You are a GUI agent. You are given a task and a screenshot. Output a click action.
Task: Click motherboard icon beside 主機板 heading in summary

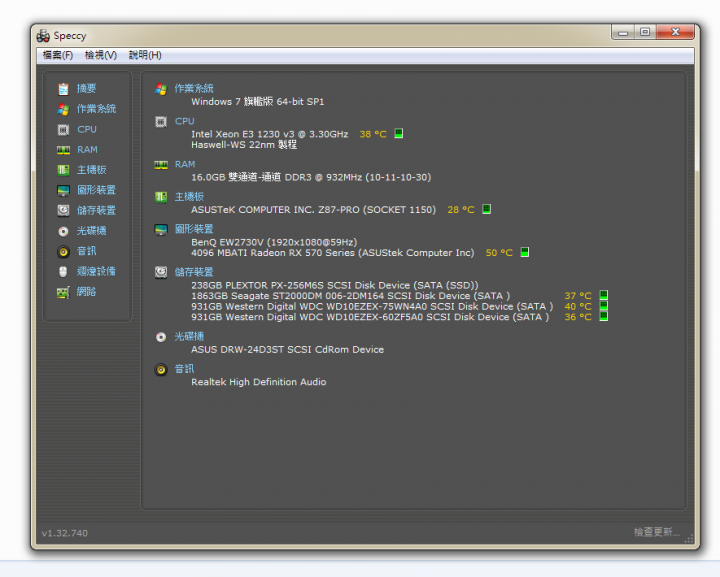161,197
